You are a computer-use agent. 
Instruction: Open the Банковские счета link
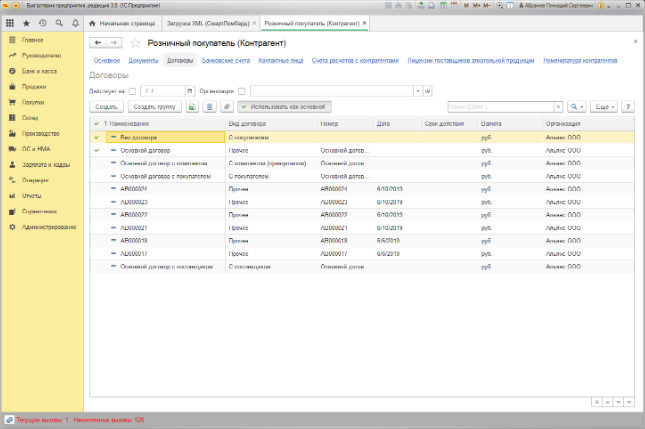click(226, 60)
